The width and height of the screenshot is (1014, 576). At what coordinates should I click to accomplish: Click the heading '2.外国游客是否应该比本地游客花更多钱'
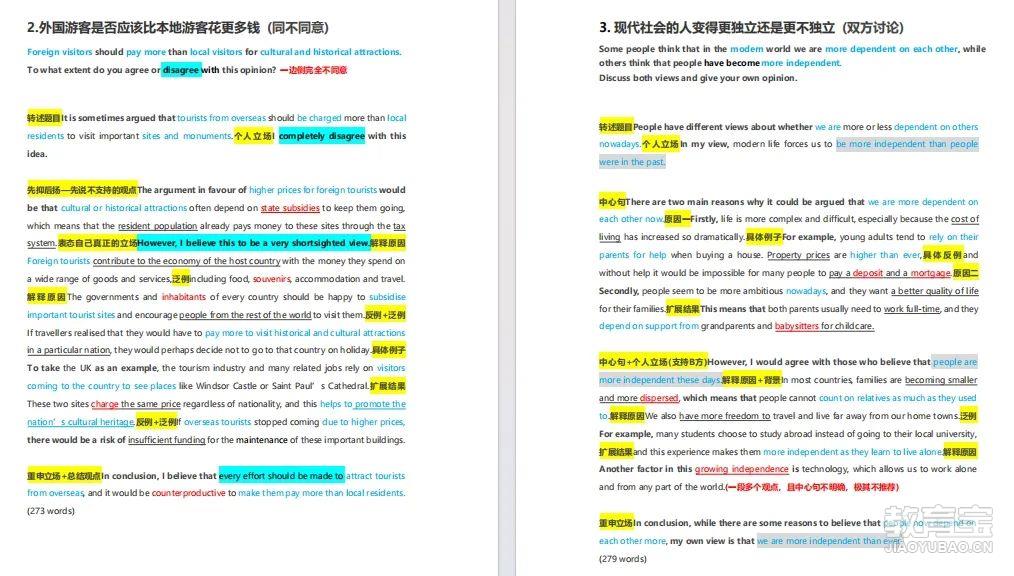tap(143, 28)
